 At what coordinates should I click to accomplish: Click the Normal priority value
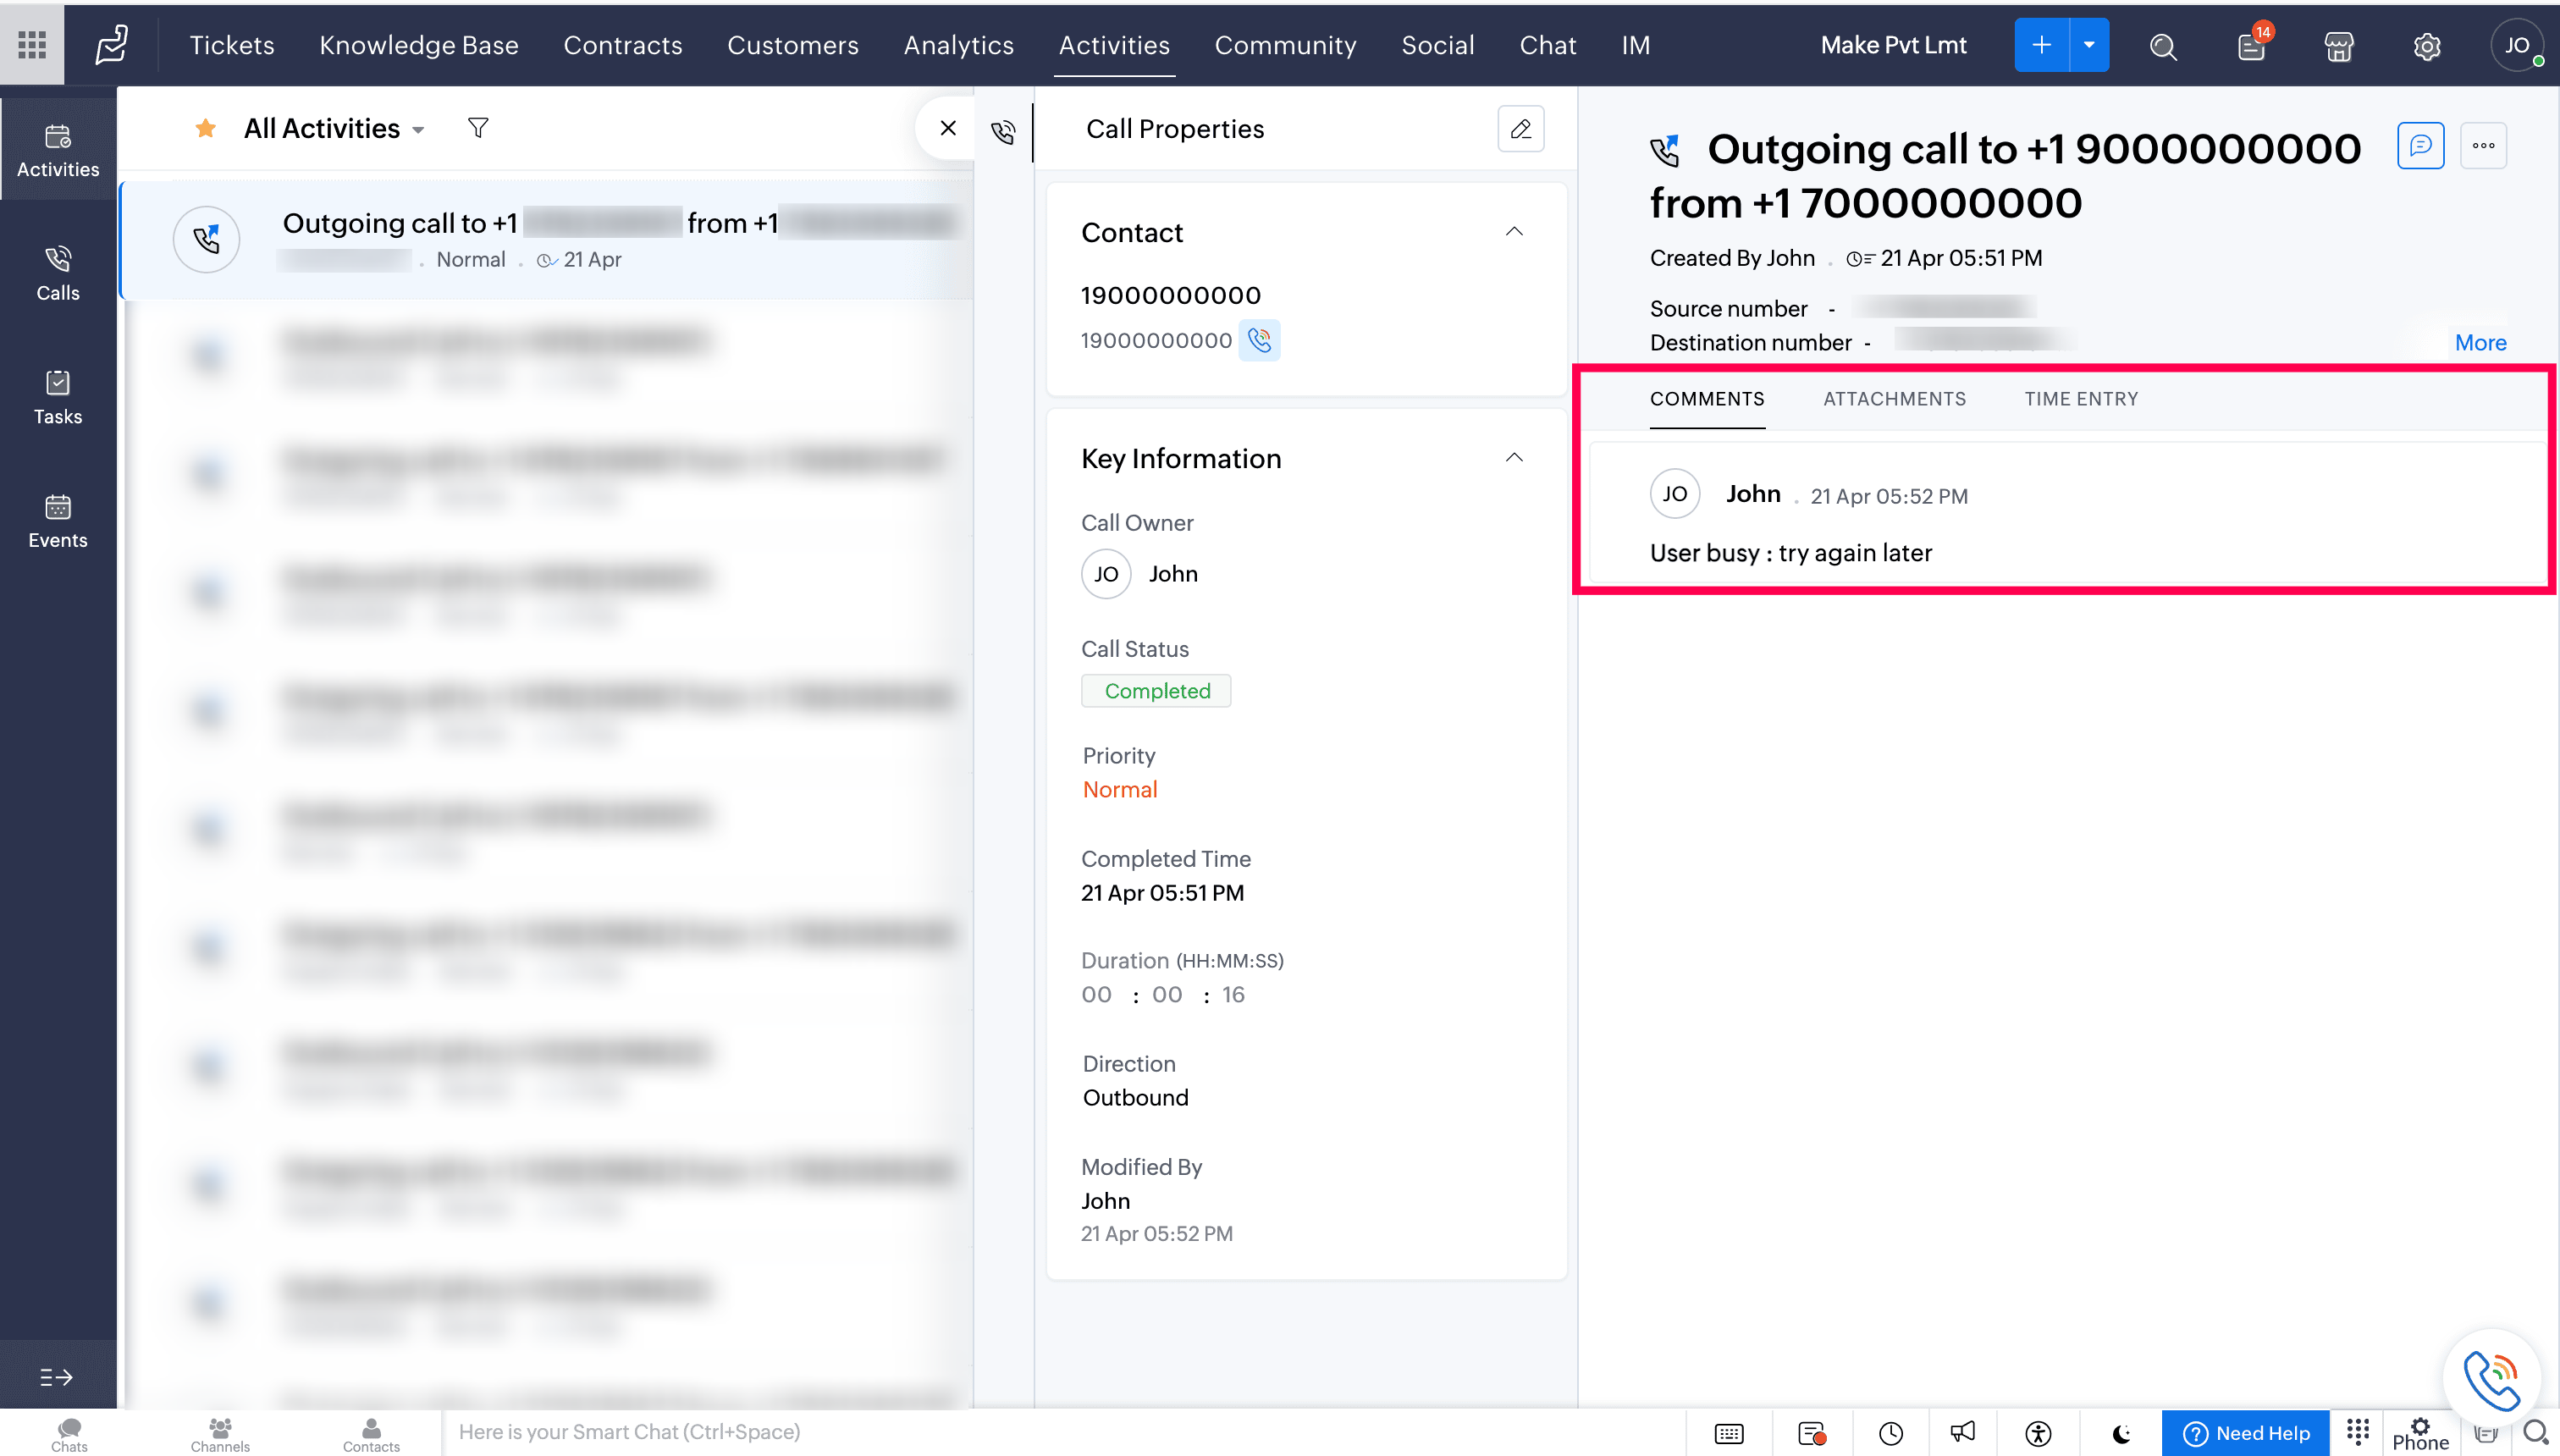(x=1119, y=790)
